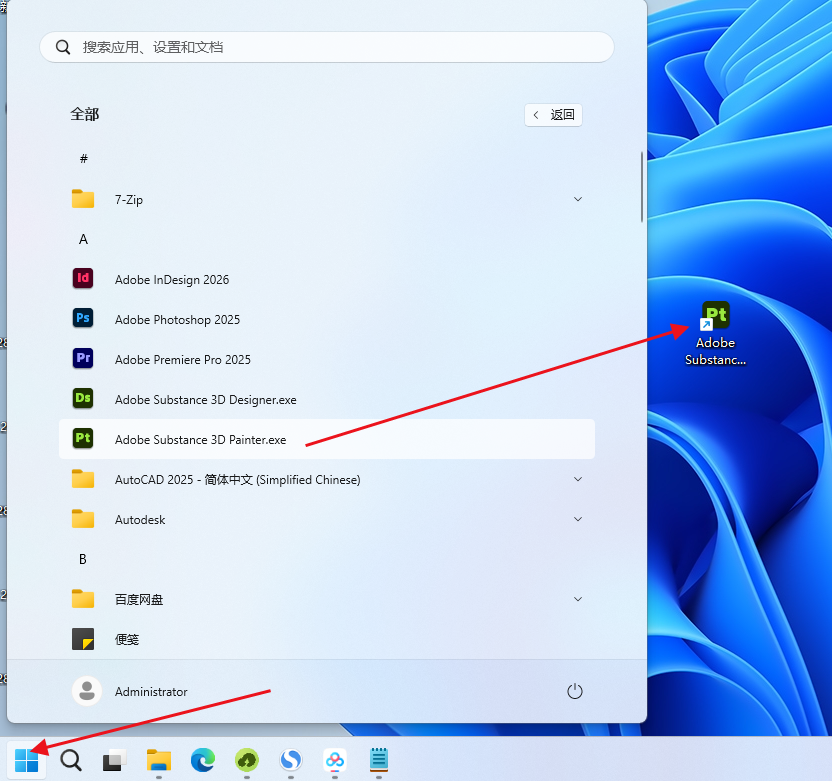Viewport: 832px width, 781px height.
Task: Click the "7-Zip" folder name
Action: (129, 200)
